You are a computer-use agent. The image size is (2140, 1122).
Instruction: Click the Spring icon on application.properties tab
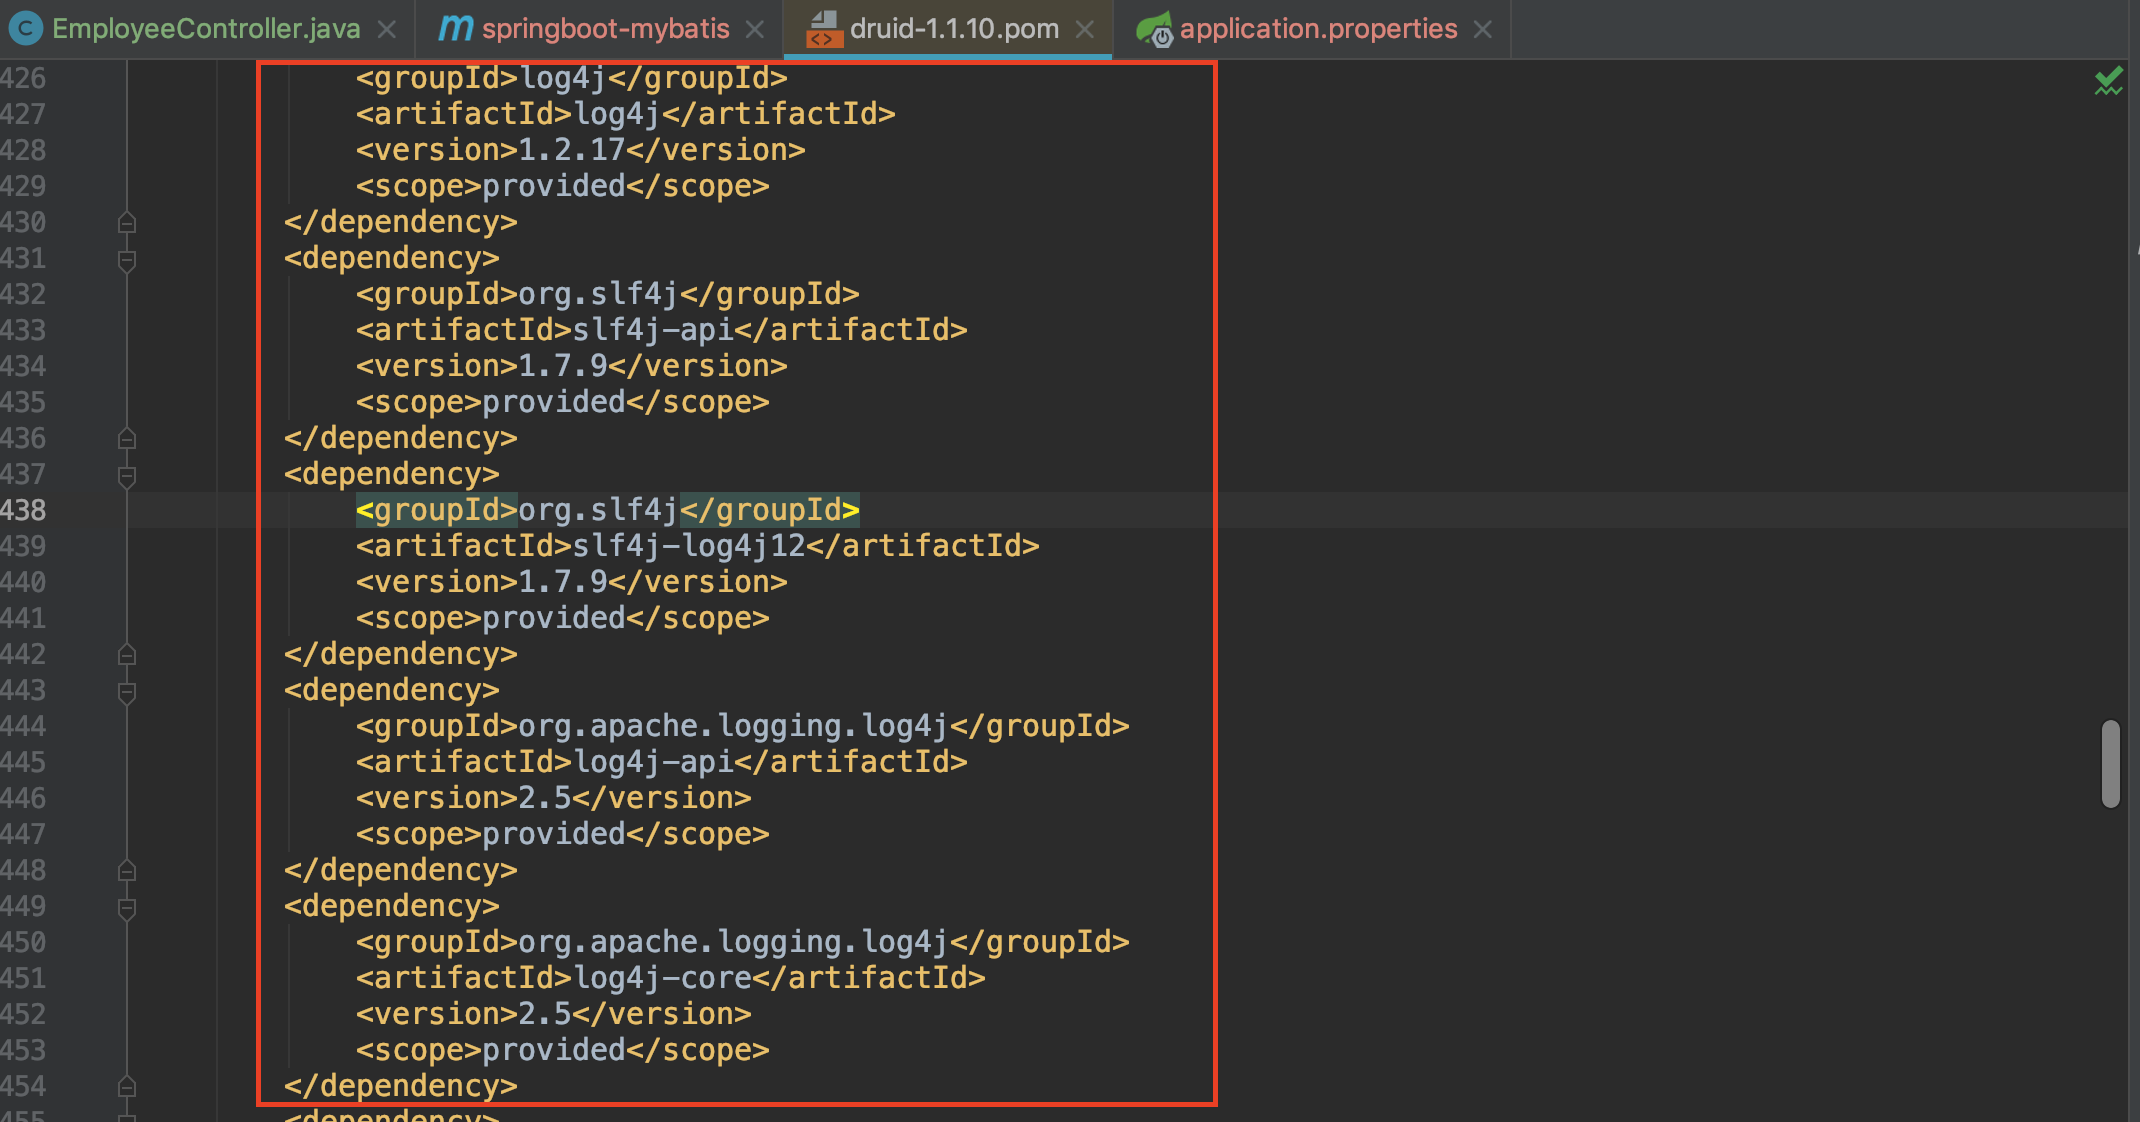point(1154,29)
